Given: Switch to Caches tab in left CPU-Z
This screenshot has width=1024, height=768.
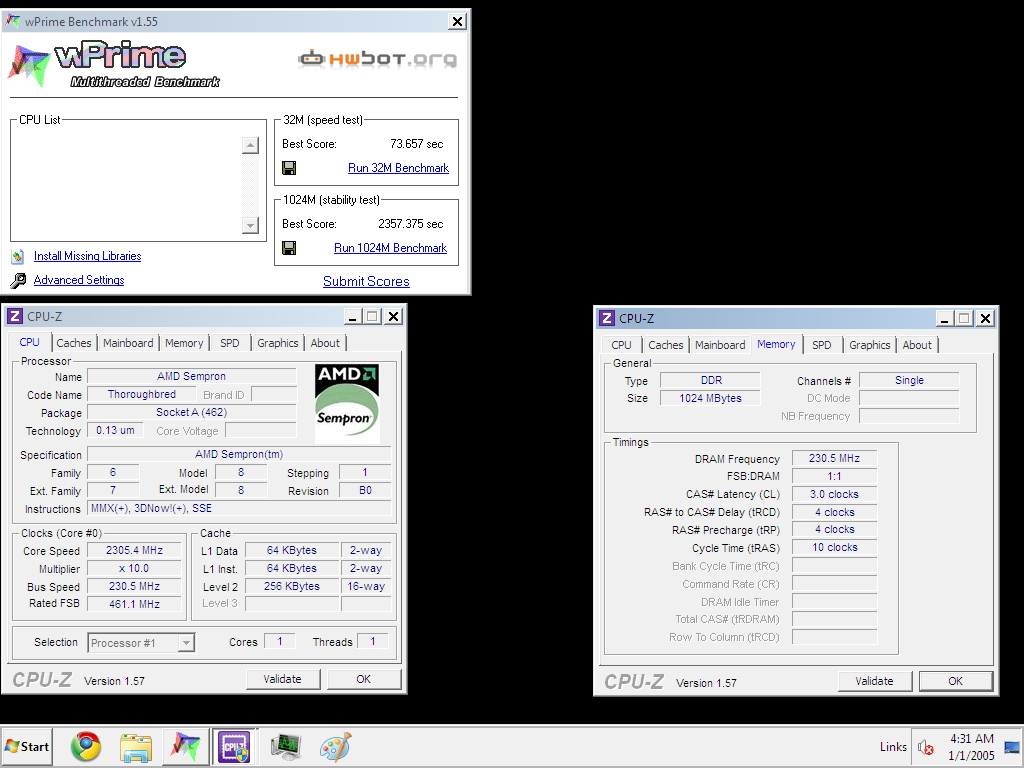Looking at the screenshot, I should click(x=74, y=343).
